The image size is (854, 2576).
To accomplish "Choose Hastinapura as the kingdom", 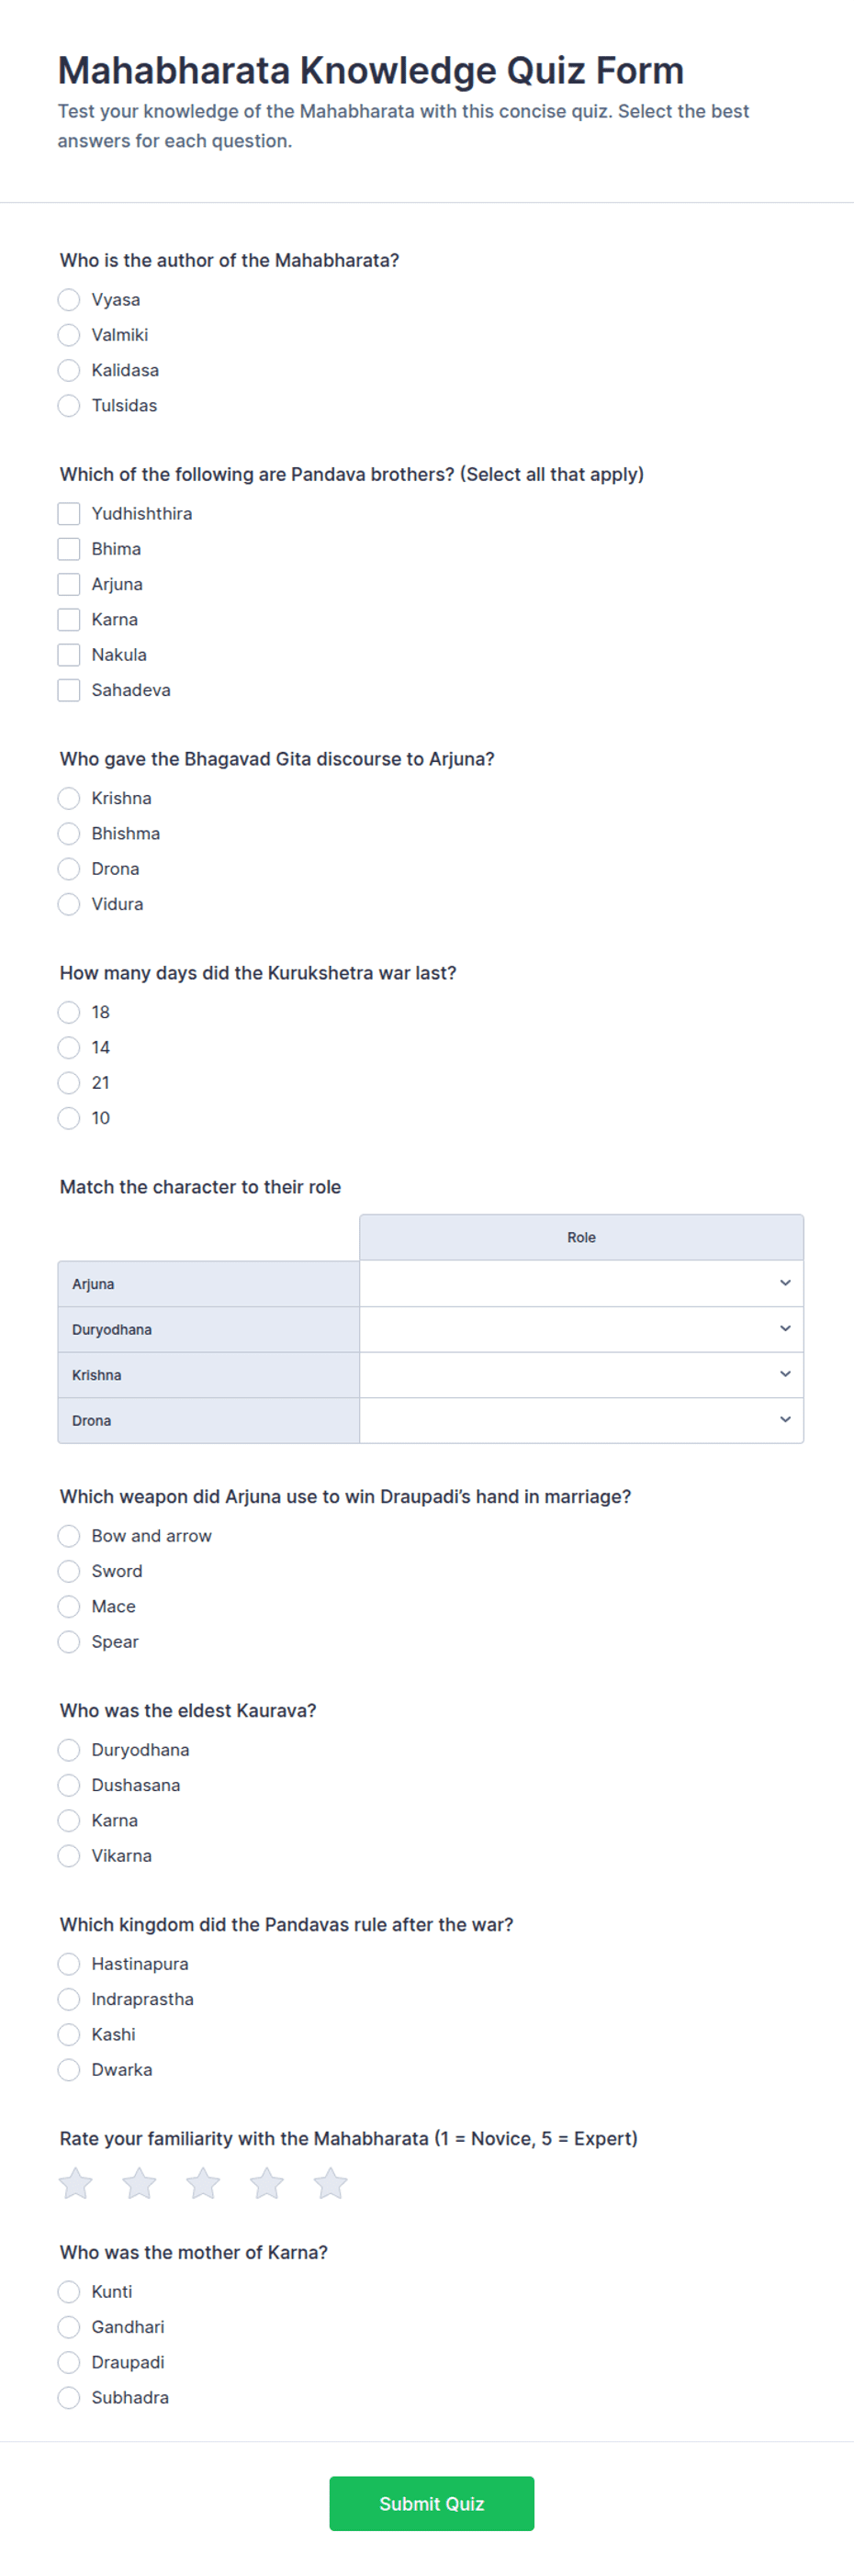I will (69, 1964).
